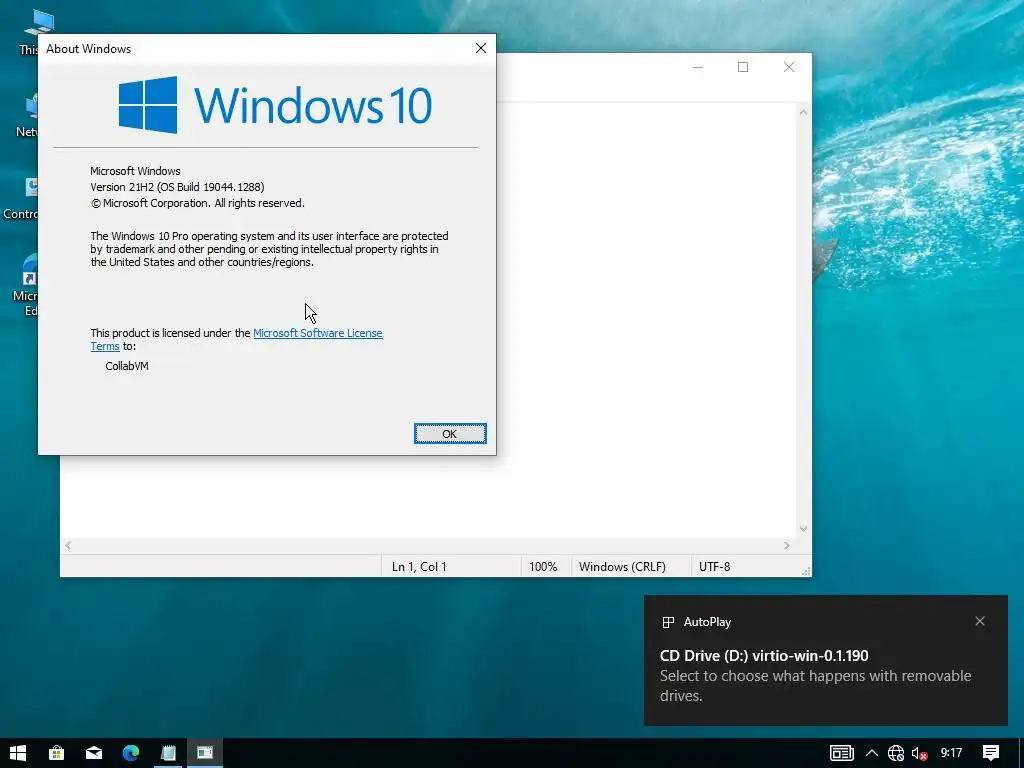The width and height of the screenshot is (1024, 768).
Task: Click OK in About Windows dialog
Action: [x=450, y=434]
